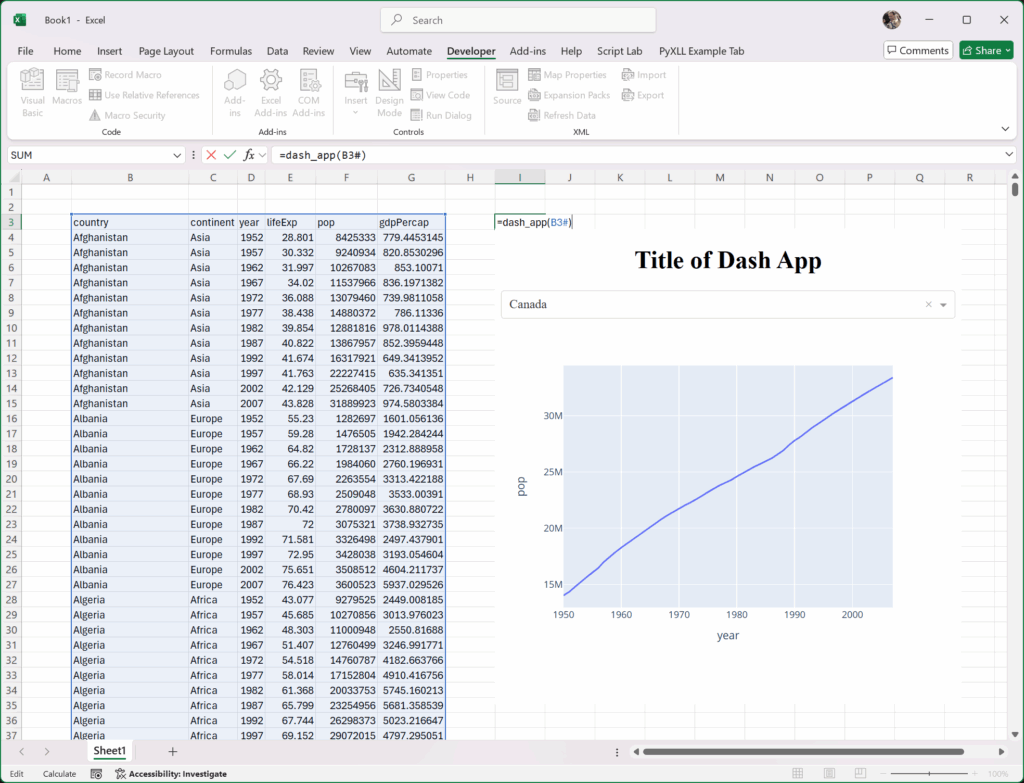Click the zoom slider in status bar

tap(930, 773)
